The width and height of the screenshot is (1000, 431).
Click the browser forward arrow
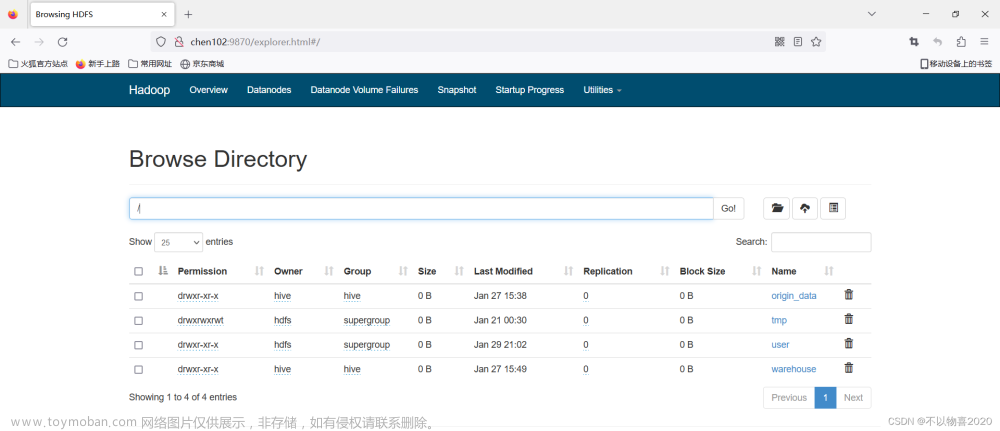pos(39,42)
